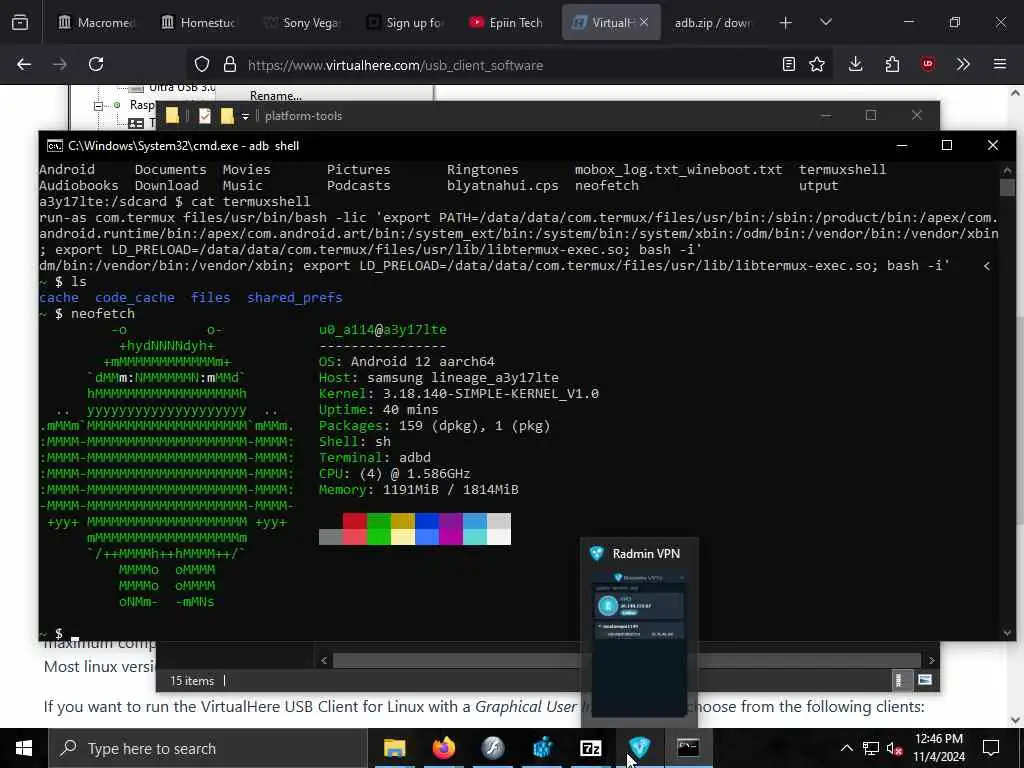Click the Type here to search box
This screenshot has height=768, width=1024.
(x=208, y=748)
